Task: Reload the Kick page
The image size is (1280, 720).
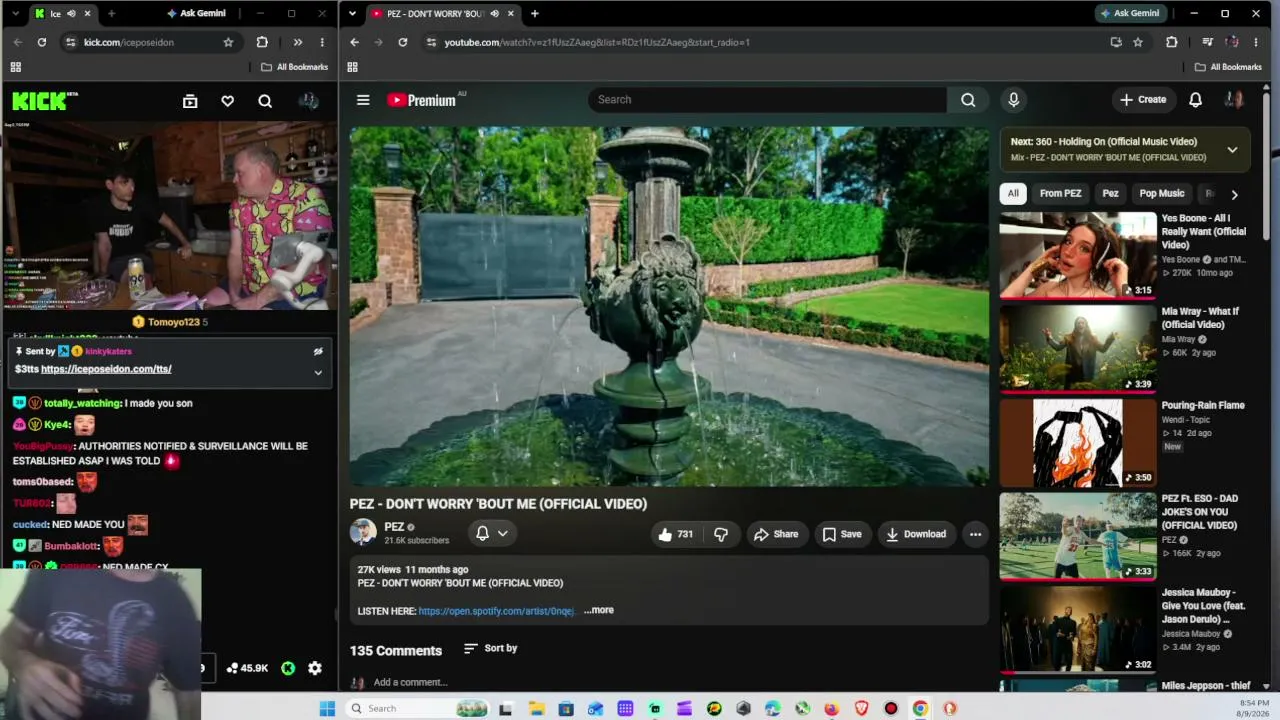Action: [42, 42]
